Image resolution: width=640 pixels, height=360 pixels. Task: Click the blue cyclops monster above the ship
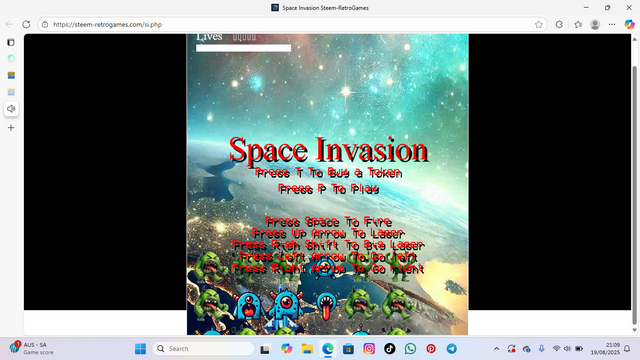pos(287,302)
